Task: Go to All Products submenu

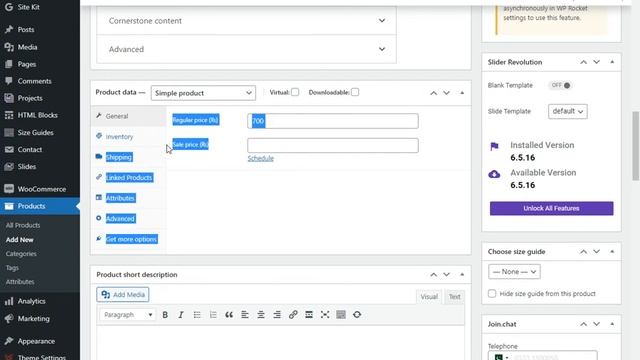Action: [23, 225]
